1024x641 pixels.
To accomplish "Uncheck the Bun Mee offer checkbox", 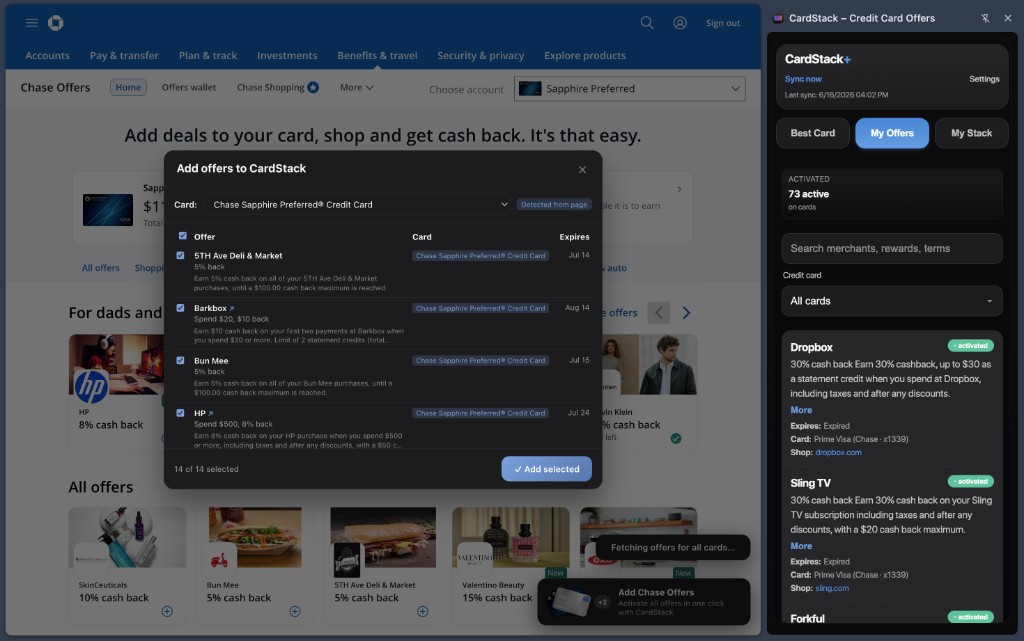I will (x=180, y=360).
